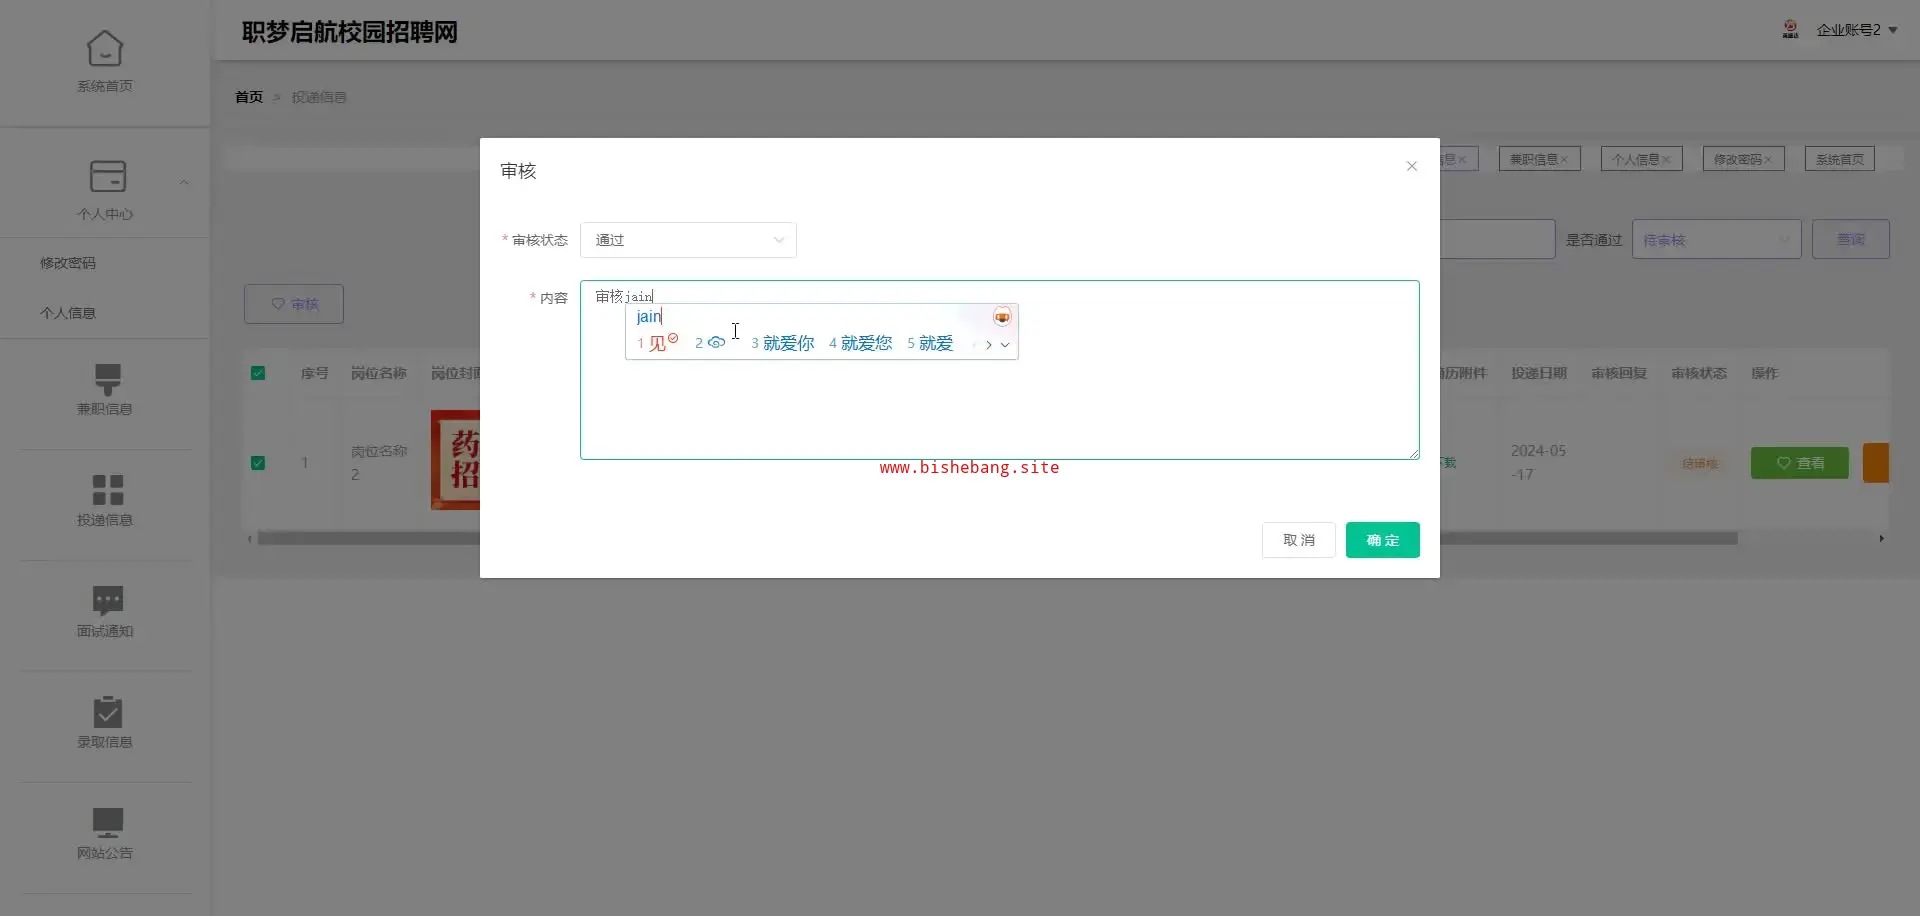Pick IME candidate 5 就爱
This screenshot has height=916, width=1920.
point(930,343)
